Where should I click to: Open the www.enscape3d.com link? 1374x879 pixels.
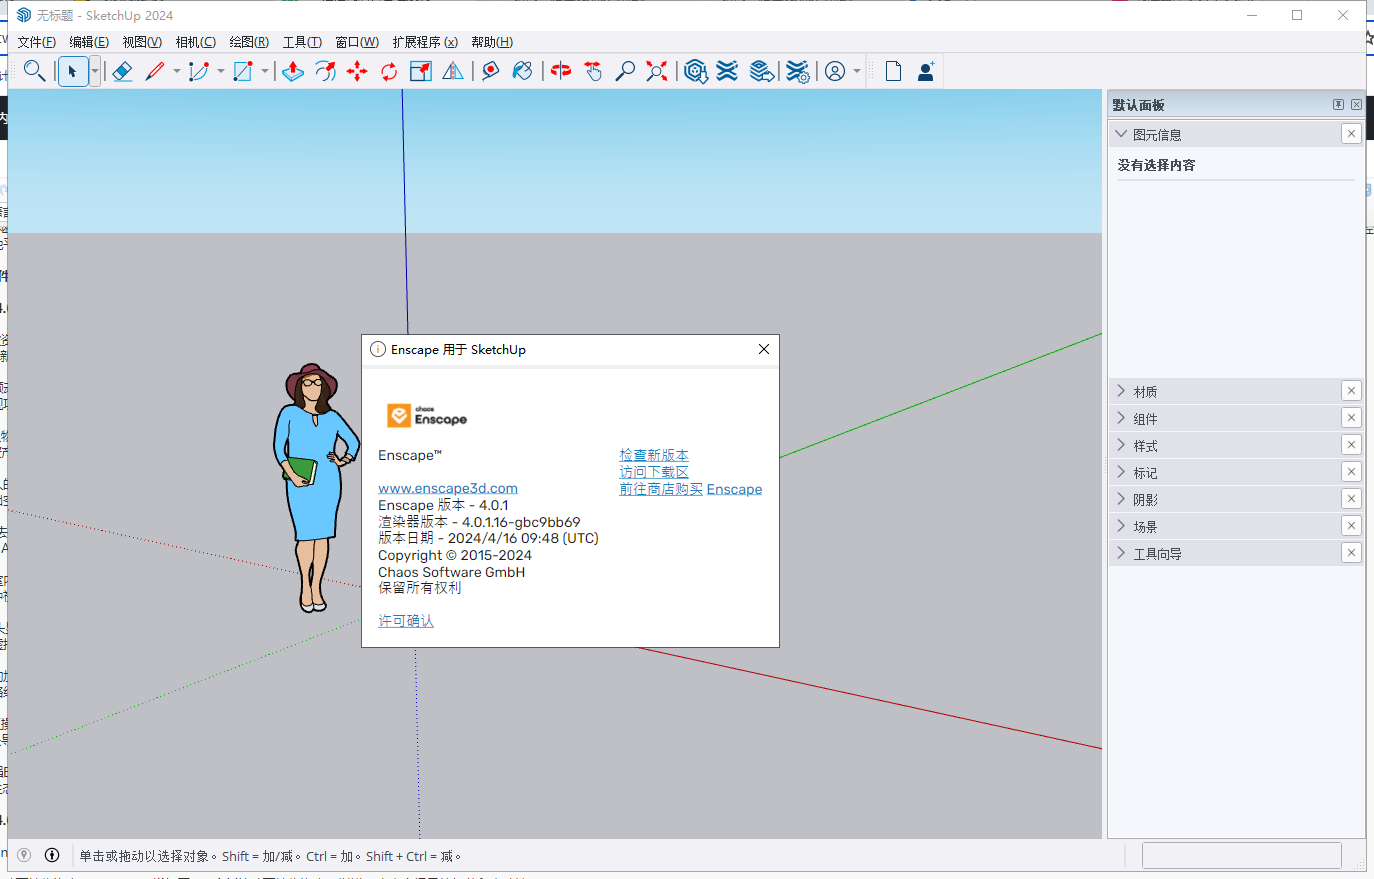448,488
